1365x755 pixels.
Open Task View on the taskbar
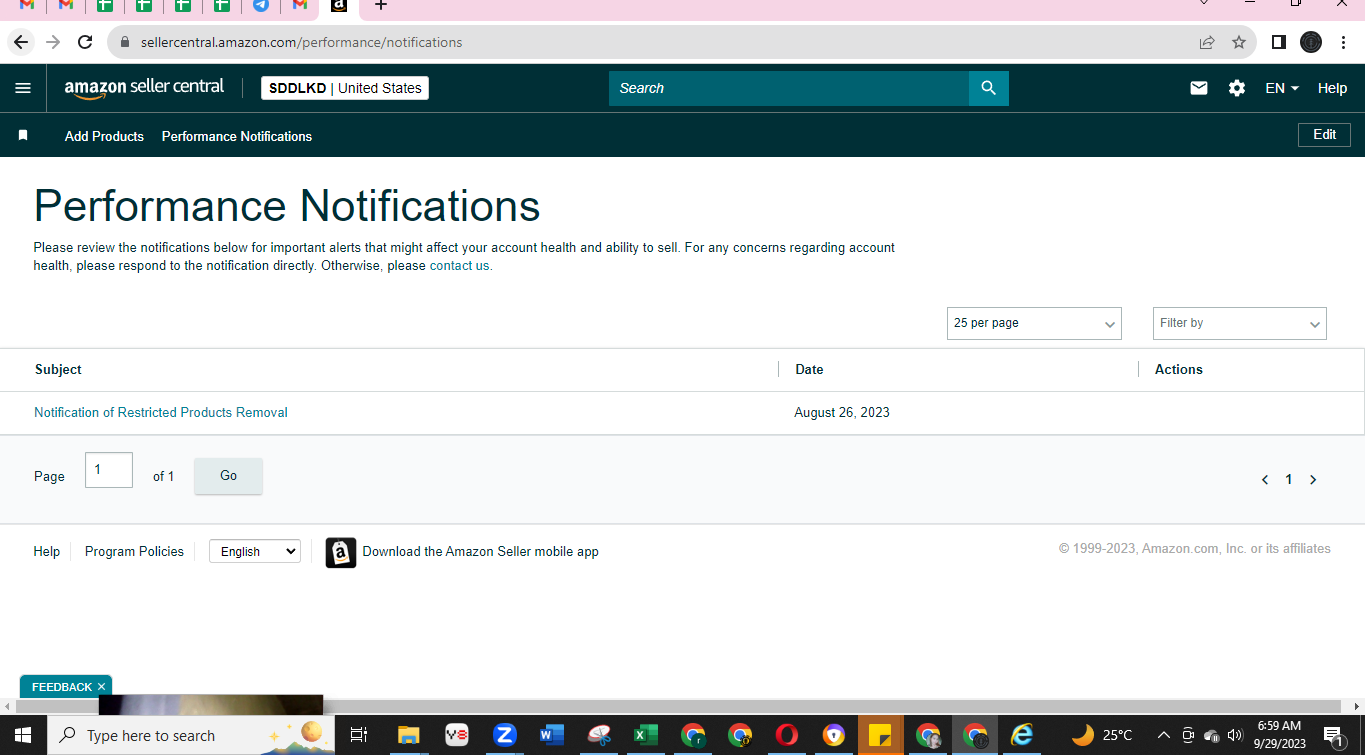359,735
